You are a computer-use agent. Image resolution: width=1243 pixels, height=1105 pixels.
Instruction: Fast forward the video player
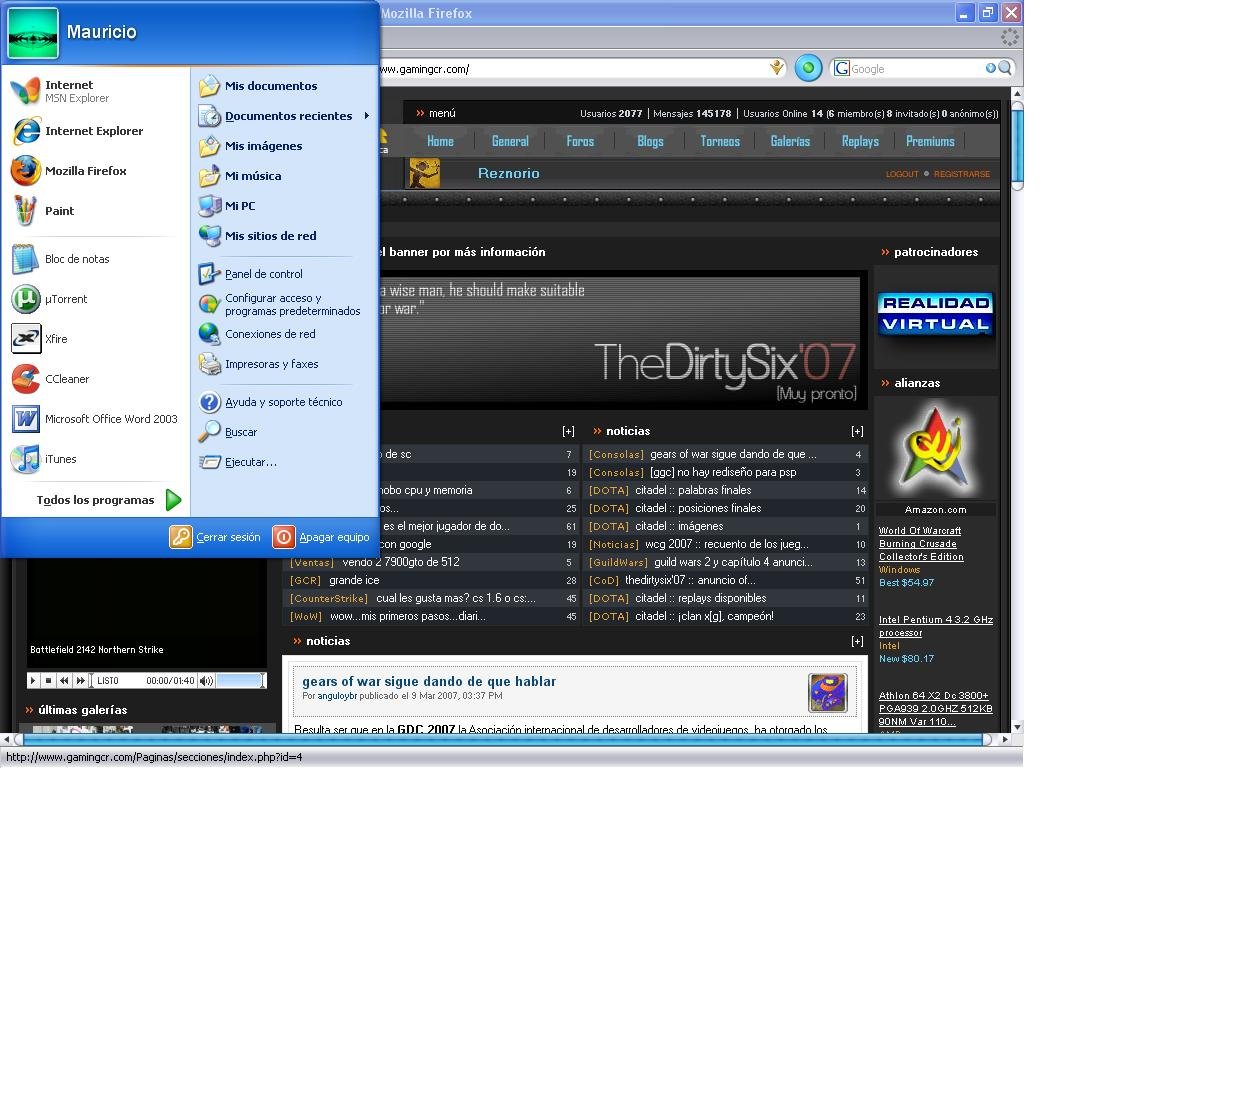(x=81, y=680)
